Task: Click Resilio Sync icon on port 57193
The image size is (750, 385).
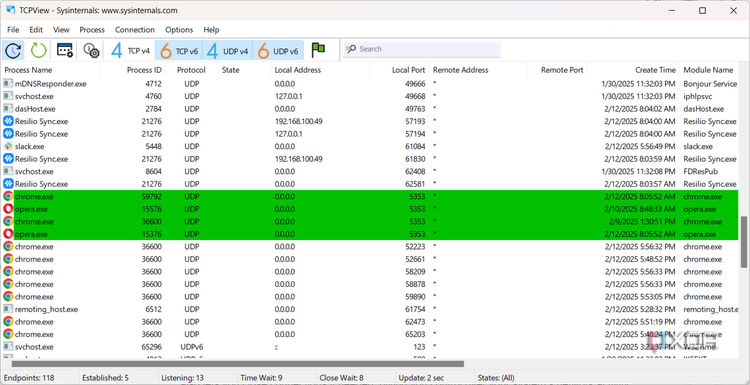Action: pos(8,121)
